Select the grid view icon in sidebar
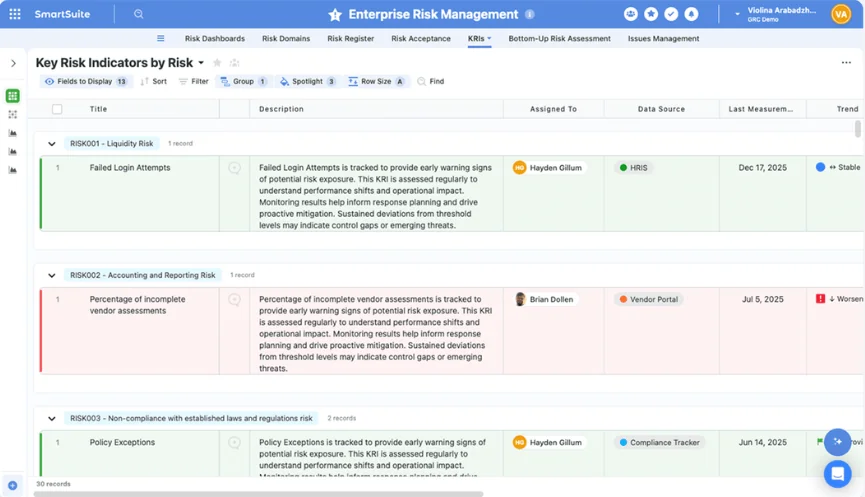Screen dimensions: 865x497 click(x=13, y=96)
